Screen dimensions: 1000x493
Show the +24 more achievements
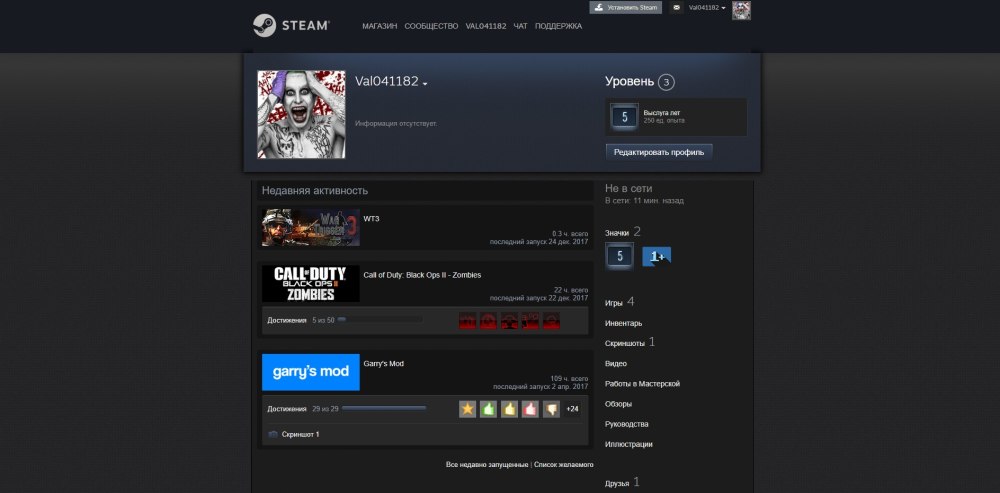click(x=572, y=409)
